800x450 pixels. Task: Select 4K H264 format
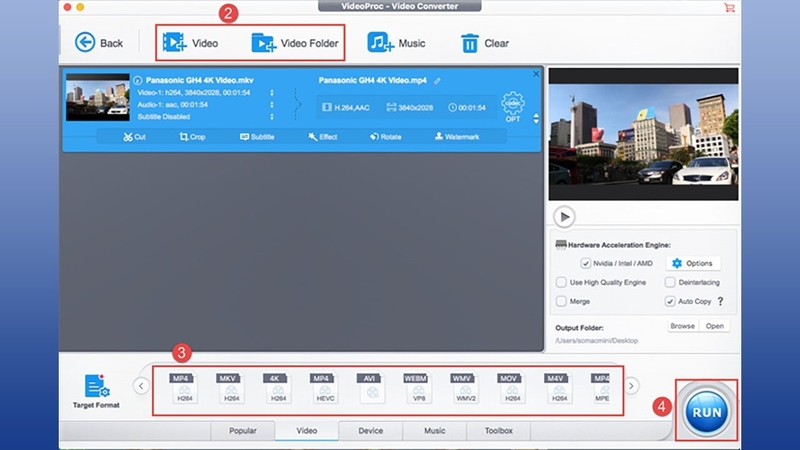[x=277, y=388]
